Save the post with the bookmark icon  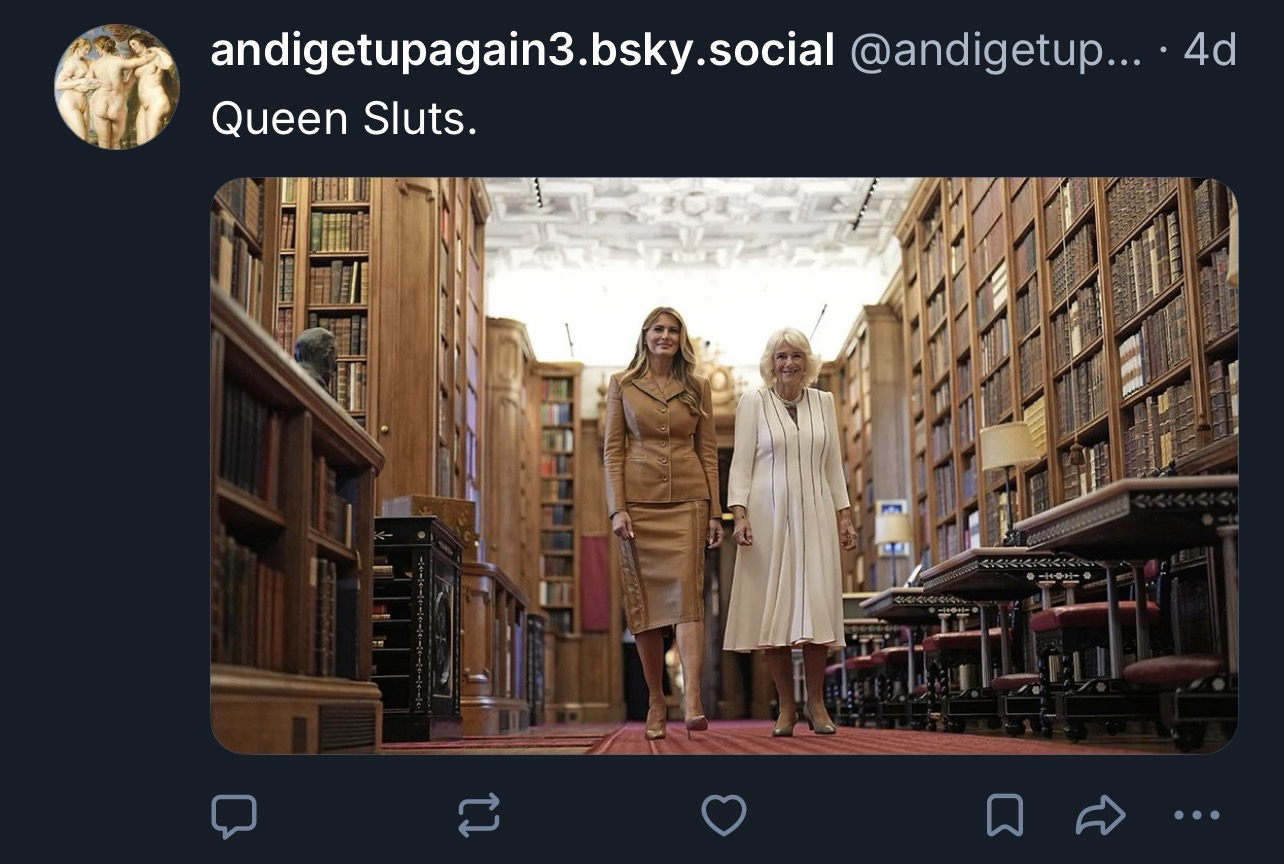coord(1004,815)
